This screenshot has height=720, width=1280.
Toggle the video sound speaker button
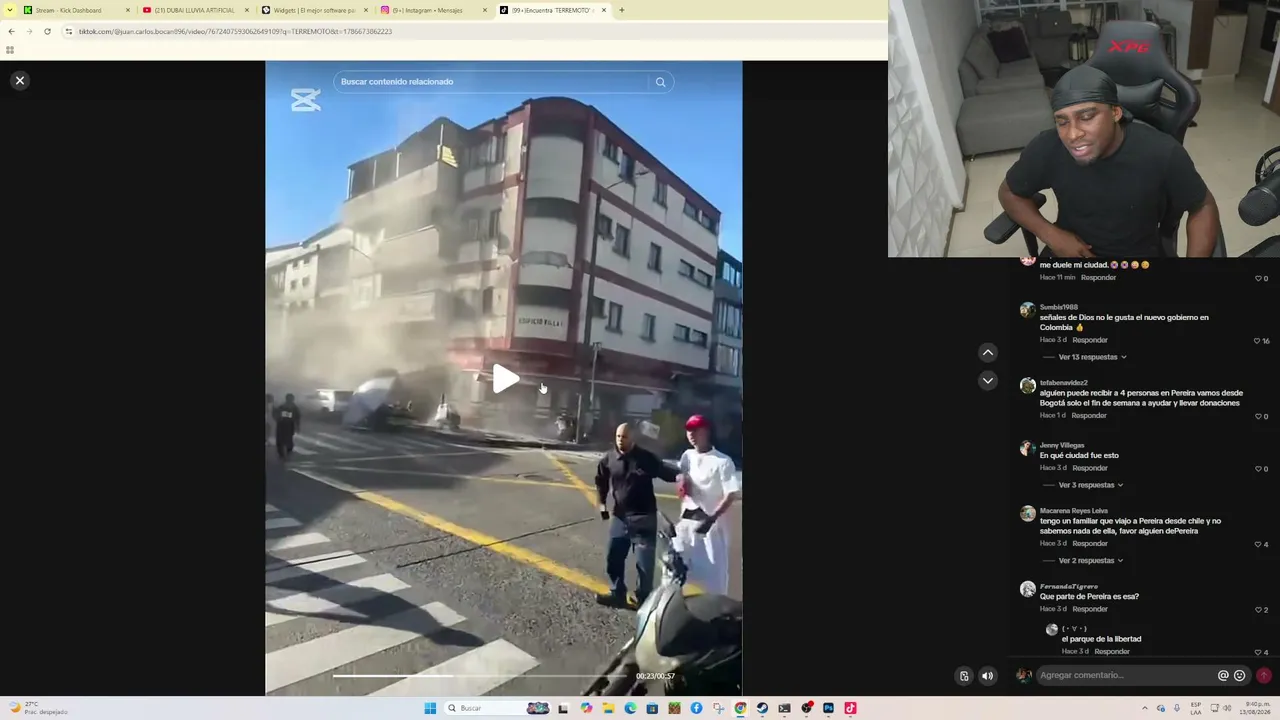pos(988,676)
